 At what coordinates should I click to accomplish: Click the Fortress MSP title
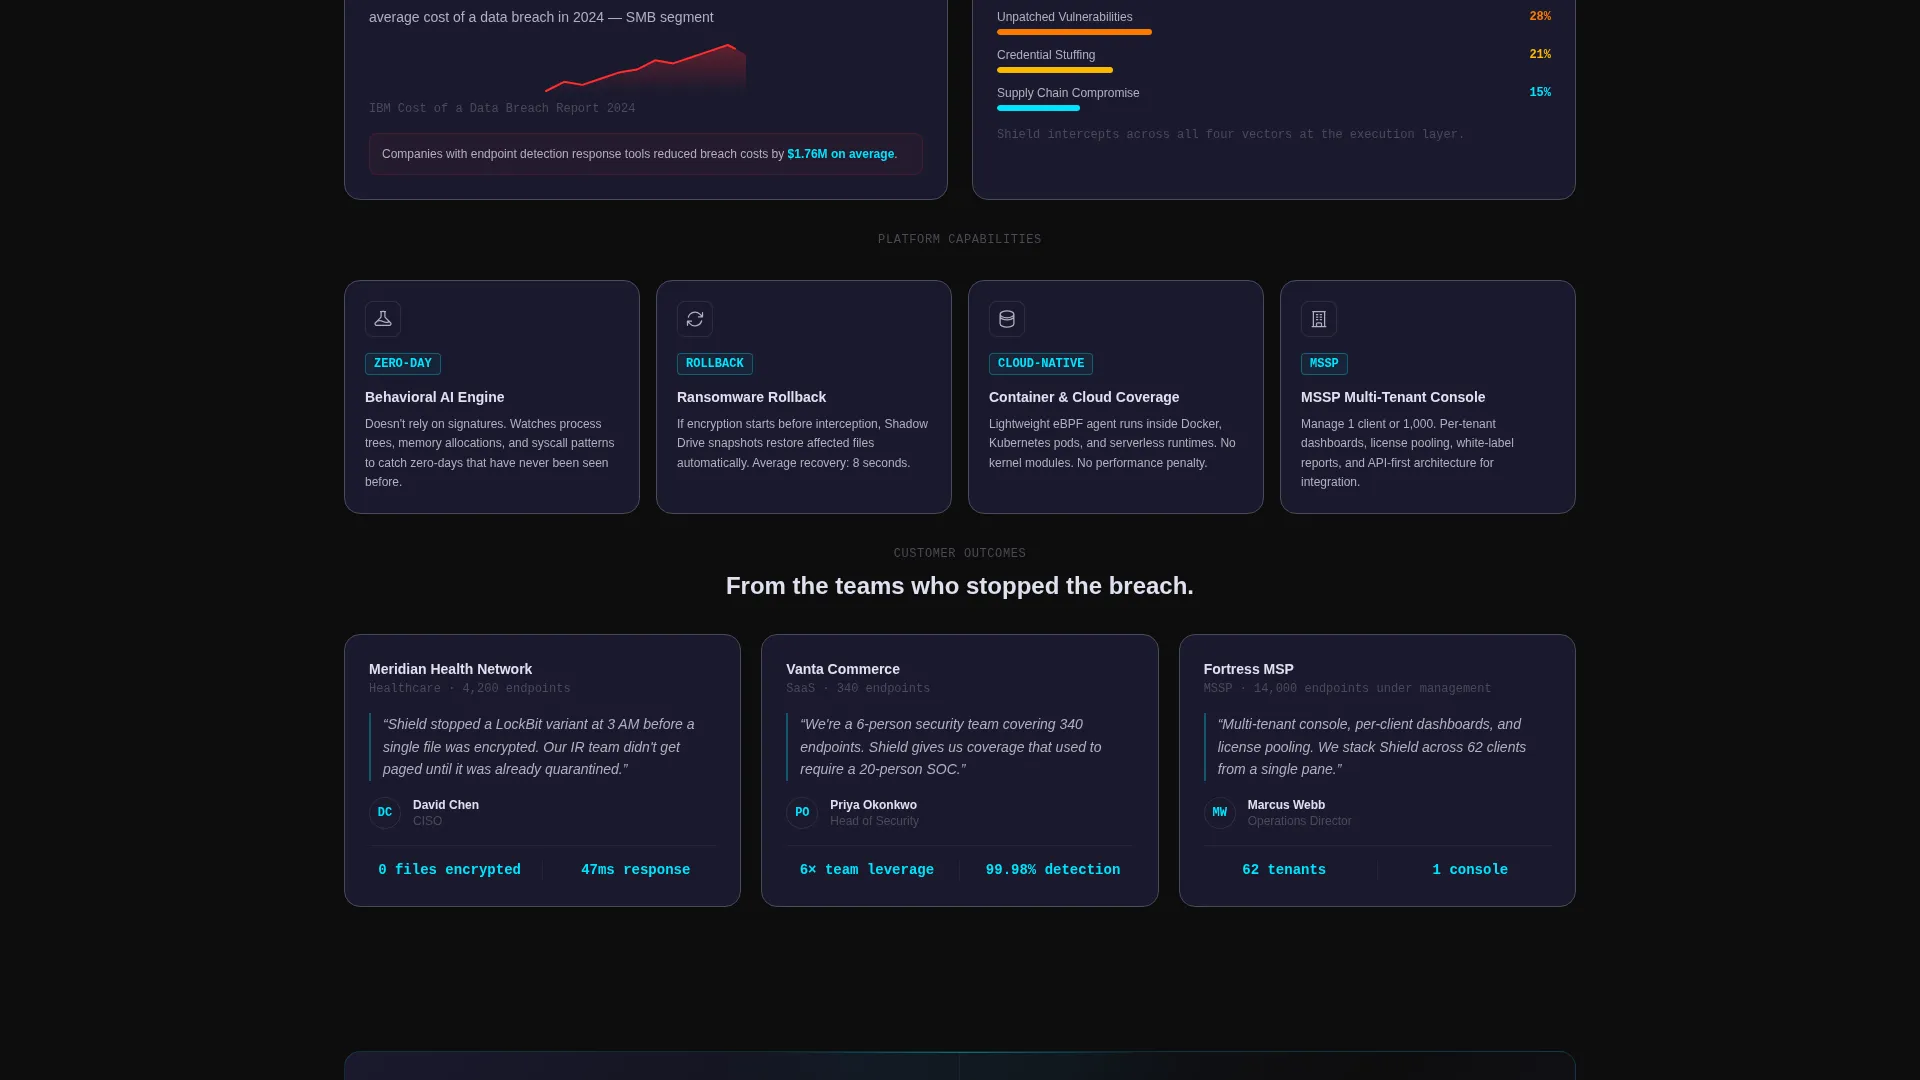point(1249,669)
